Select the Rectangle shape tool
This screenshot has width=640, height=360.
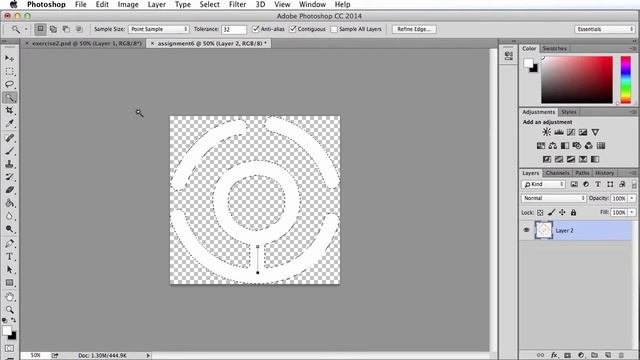[9, 283]
